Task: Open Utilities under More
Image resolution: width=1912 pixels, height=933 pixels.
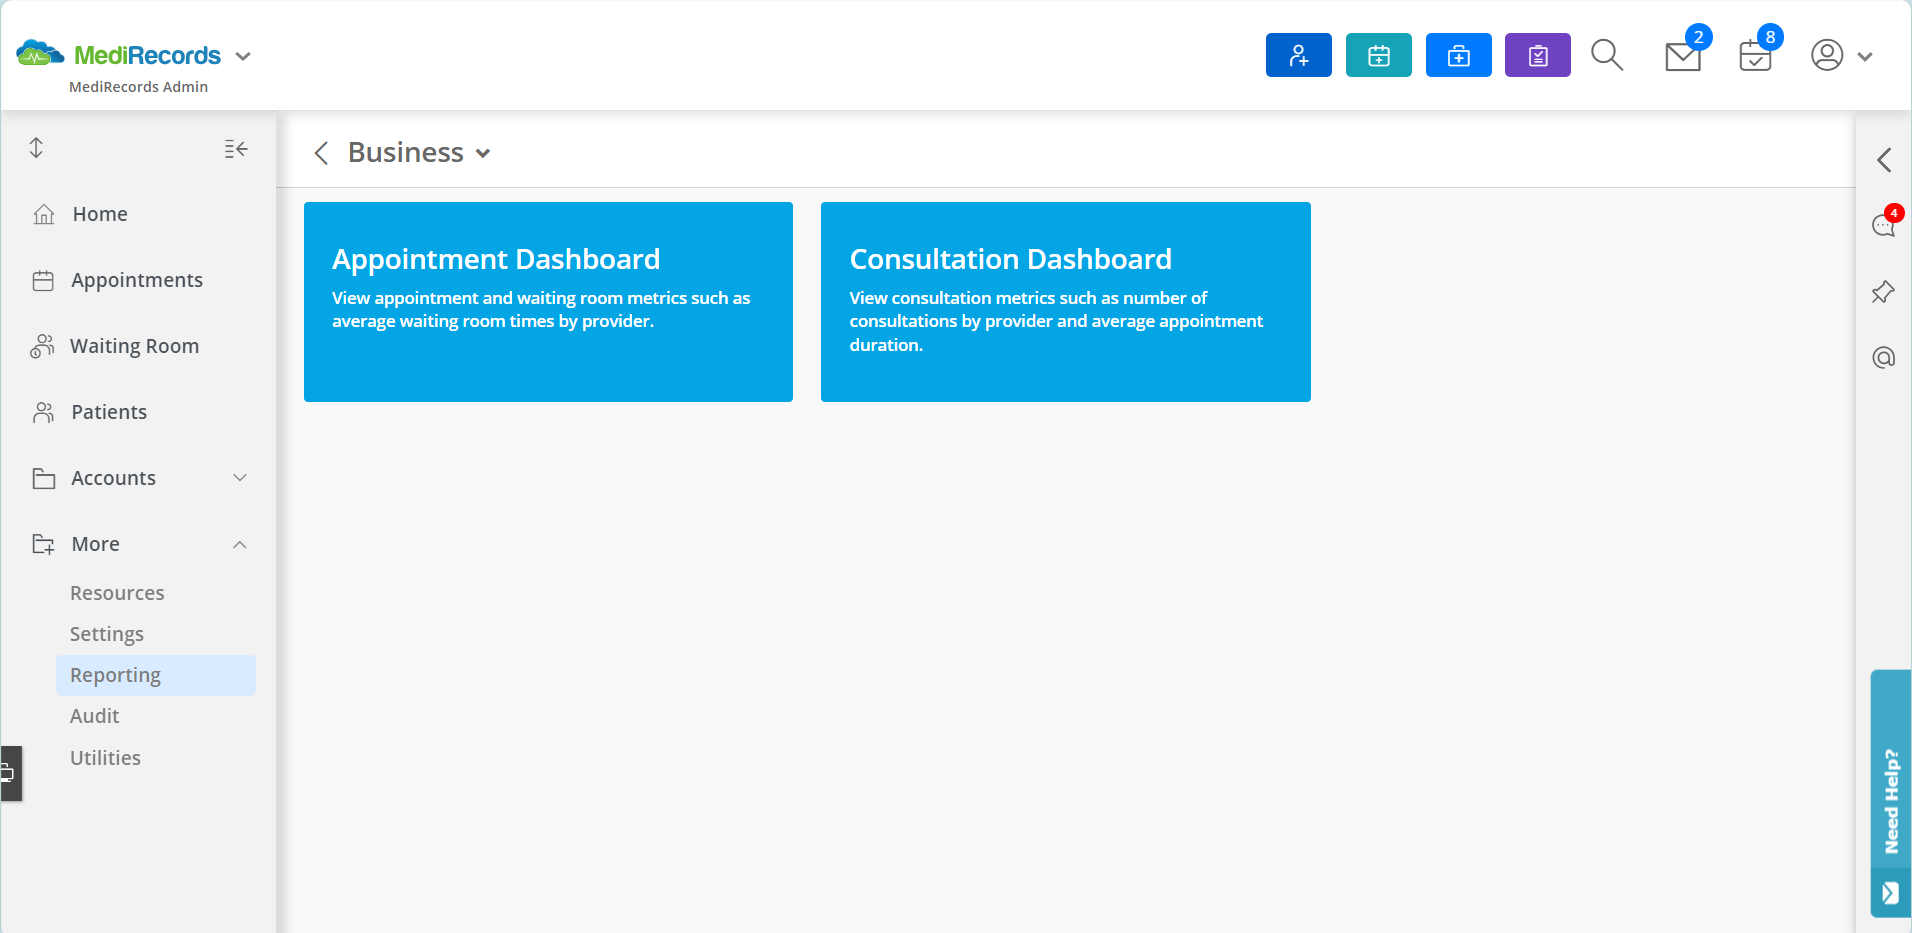Action: tap(105, 758)
